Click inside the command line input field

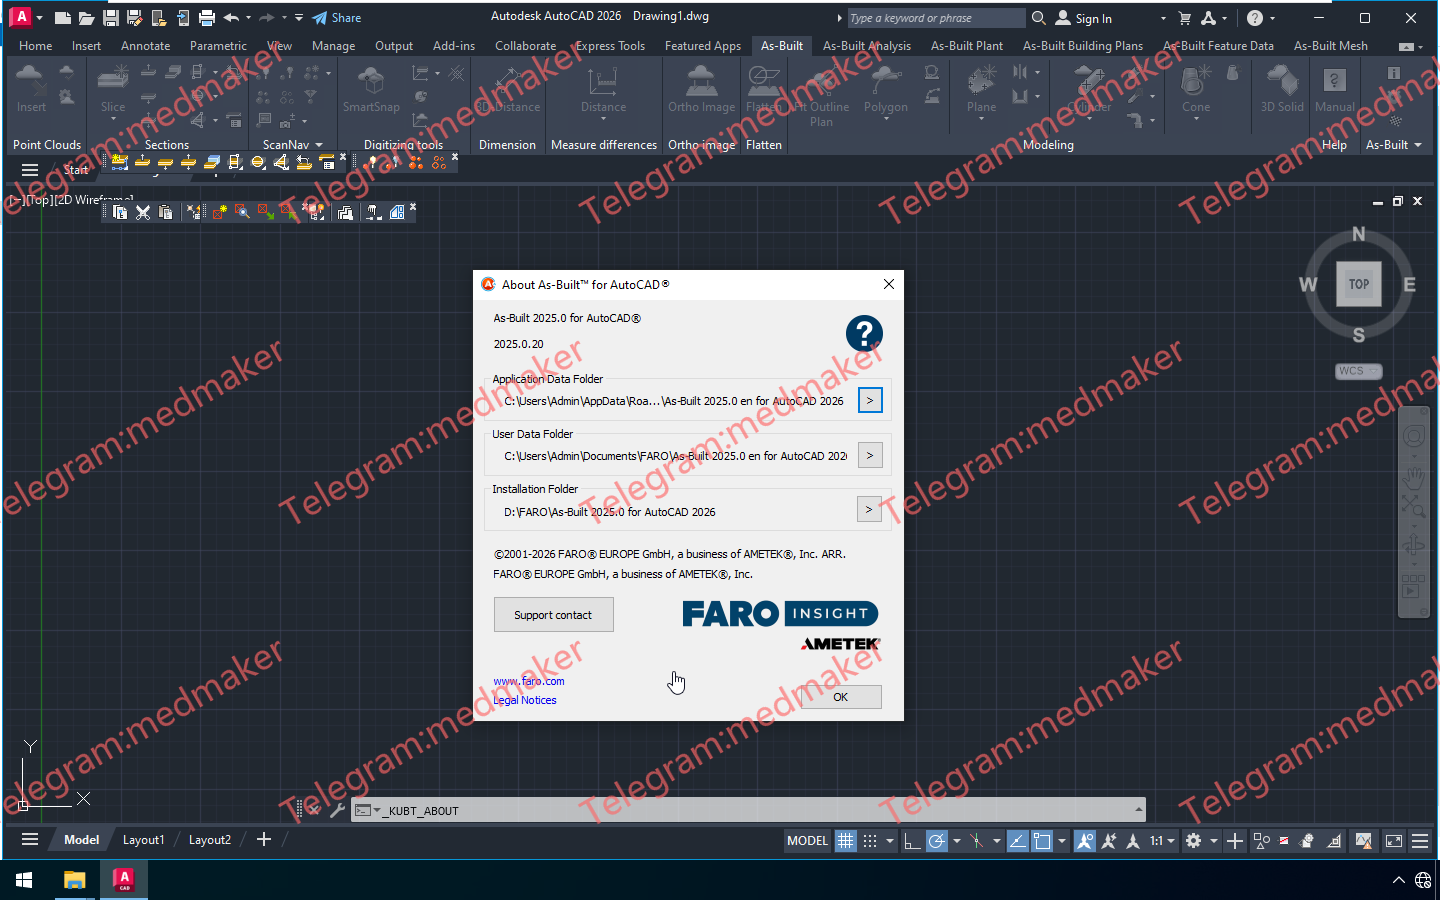(755, 810)
